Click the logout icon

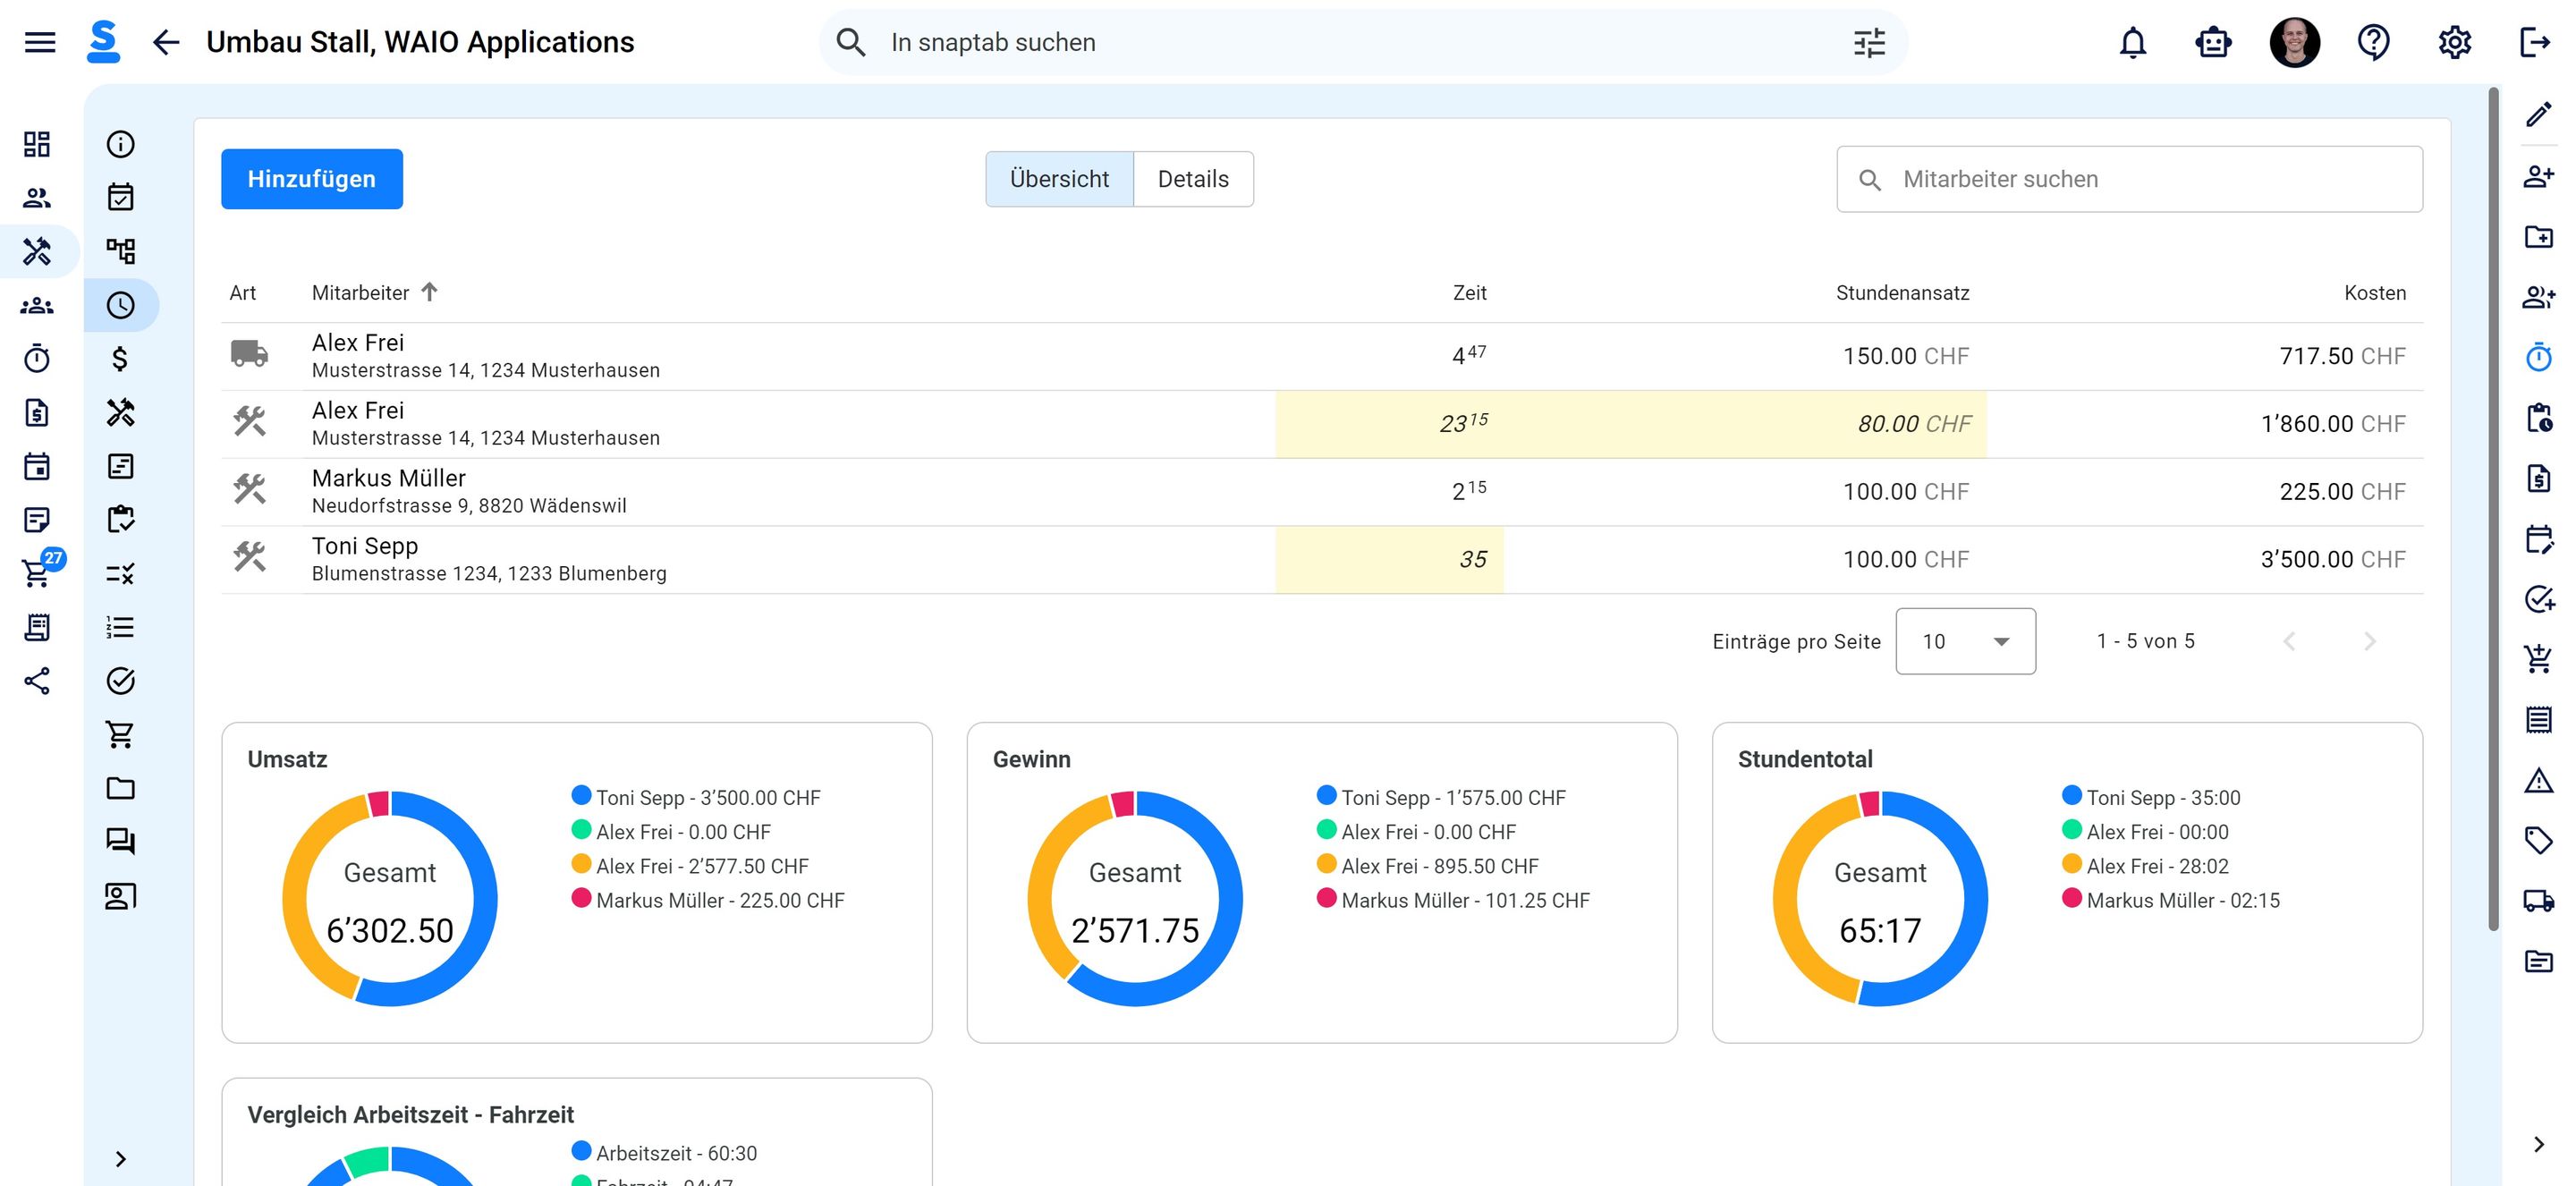(2534, 42)
